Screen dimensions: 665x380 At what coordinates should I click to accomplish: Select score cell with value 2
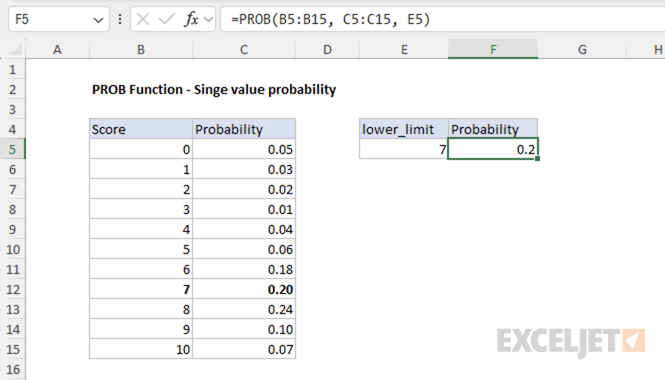coord(141,189)
